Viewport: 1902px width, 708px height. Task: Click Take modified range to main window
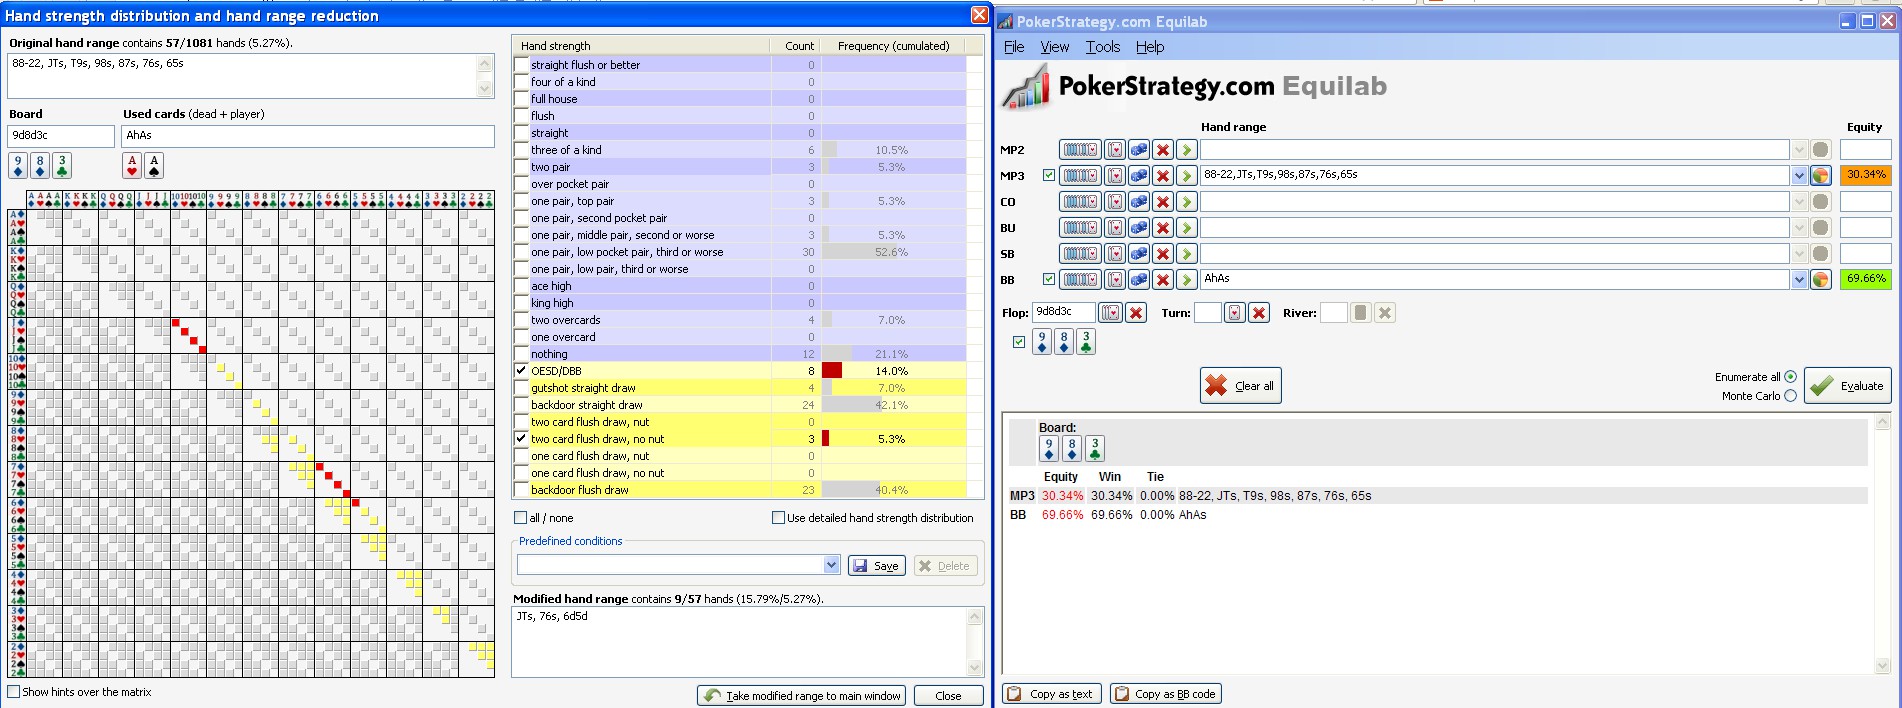(x=801, y=696)
